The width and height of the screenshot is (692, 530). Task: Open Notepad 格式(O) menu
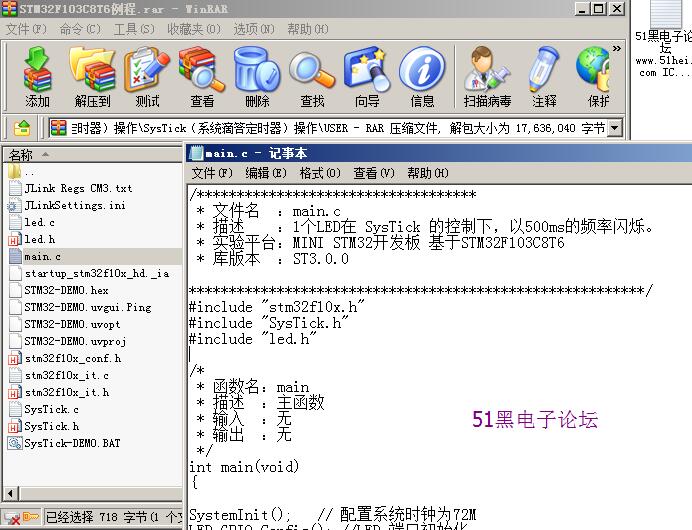coord(320,173)
